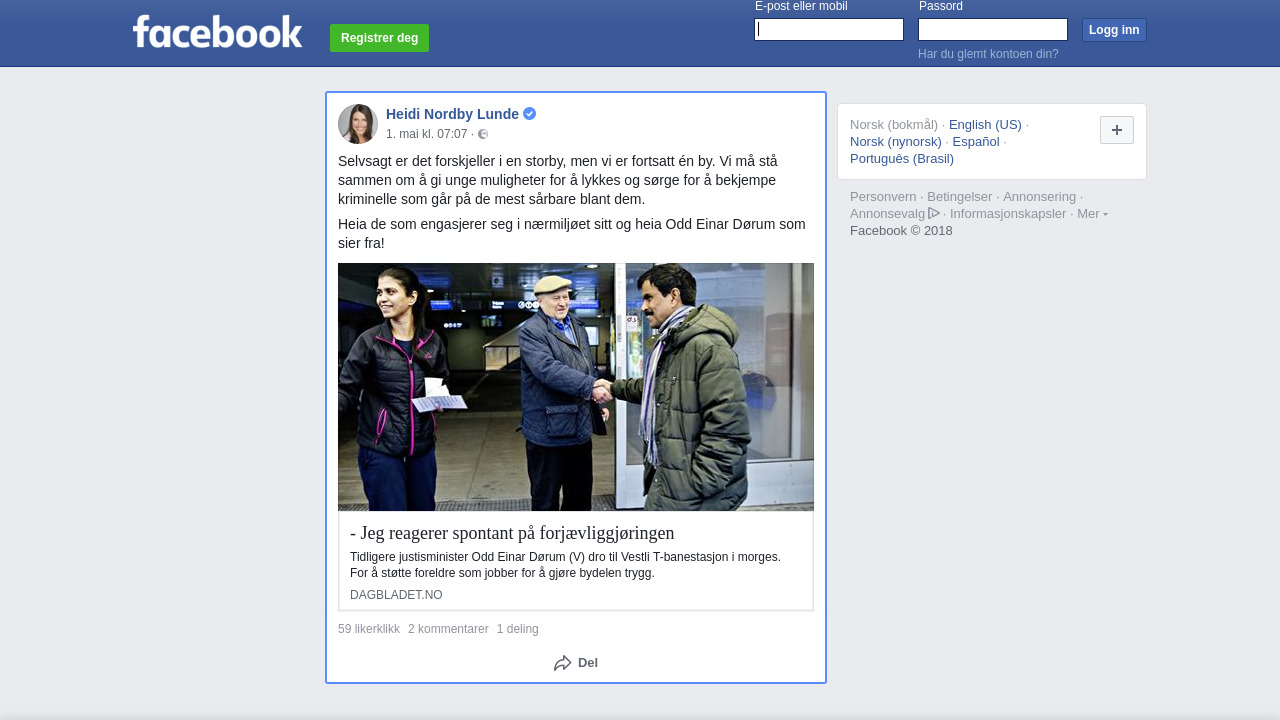This screenshot has height=720, width=1280.
Task: Open the 'Personvern' footer link
Action: [883, 197]
